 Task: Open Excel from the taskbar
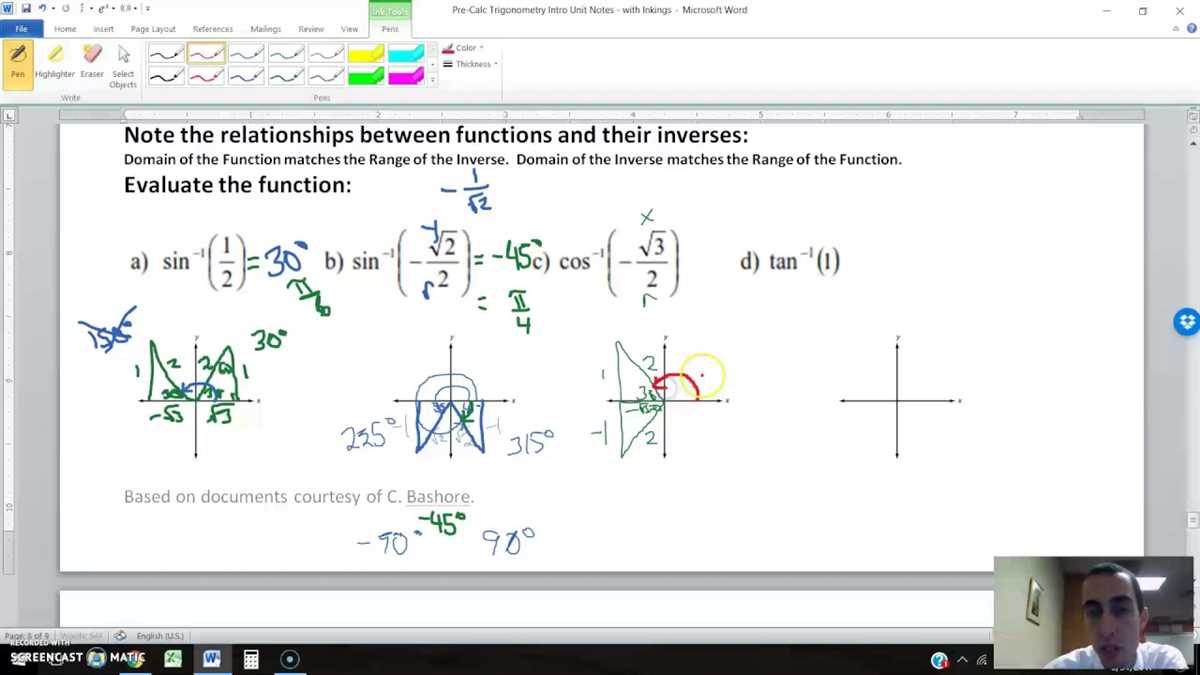point(173,659)
